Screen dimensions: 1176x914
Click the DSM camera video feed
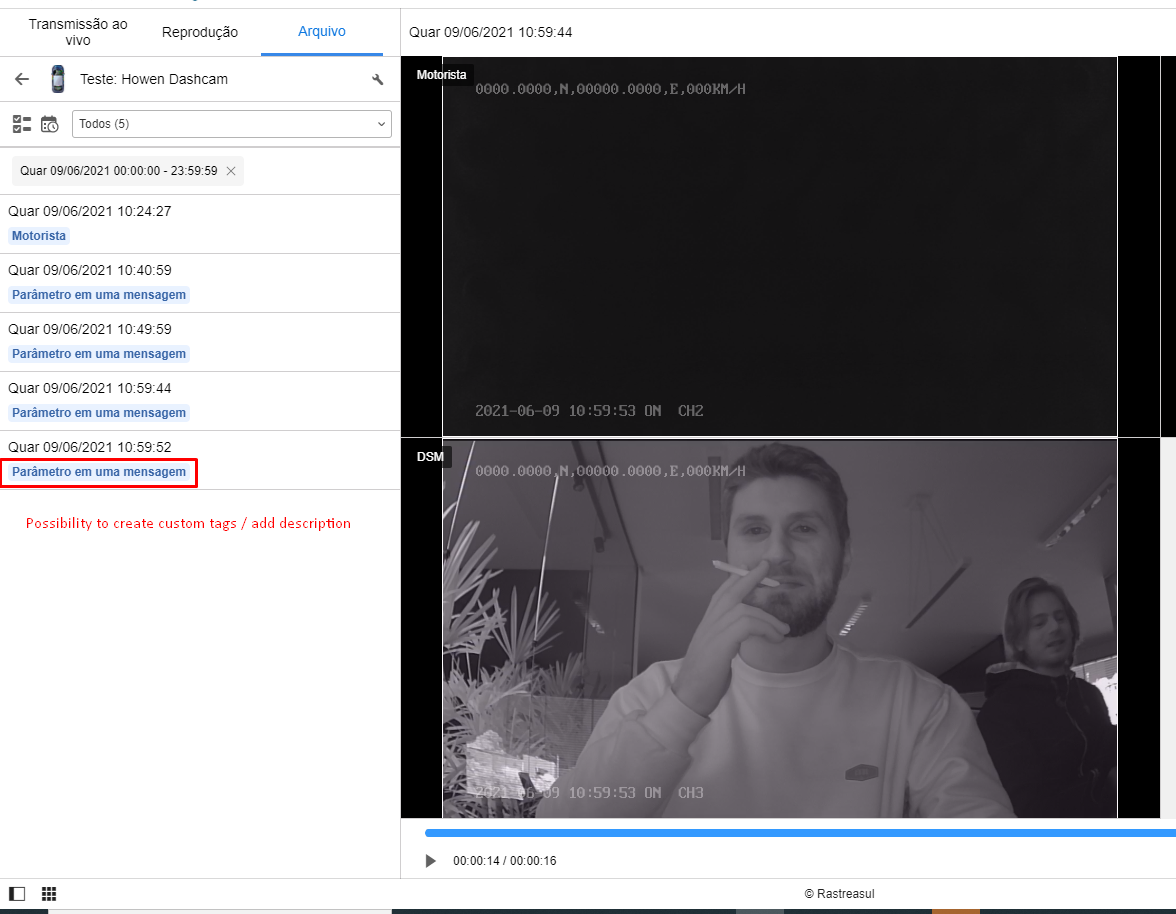tap(778, 628)
